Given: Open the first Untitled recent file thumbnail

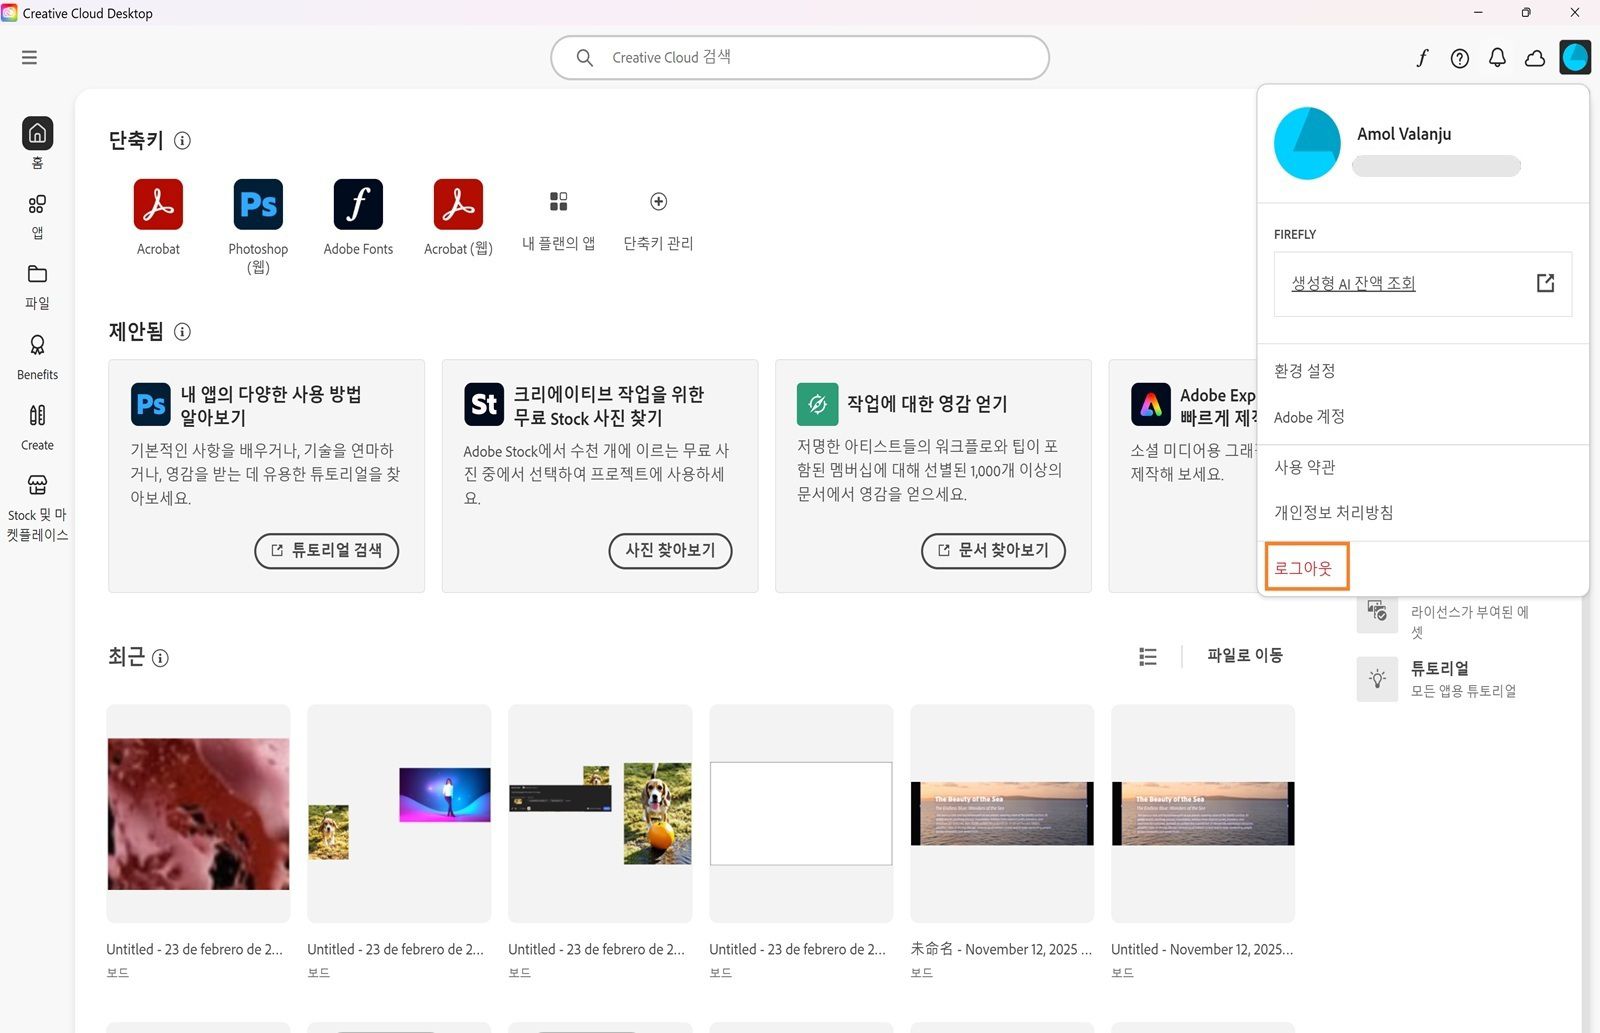Looking at the screenshot, I should click(x=197, y=813).
